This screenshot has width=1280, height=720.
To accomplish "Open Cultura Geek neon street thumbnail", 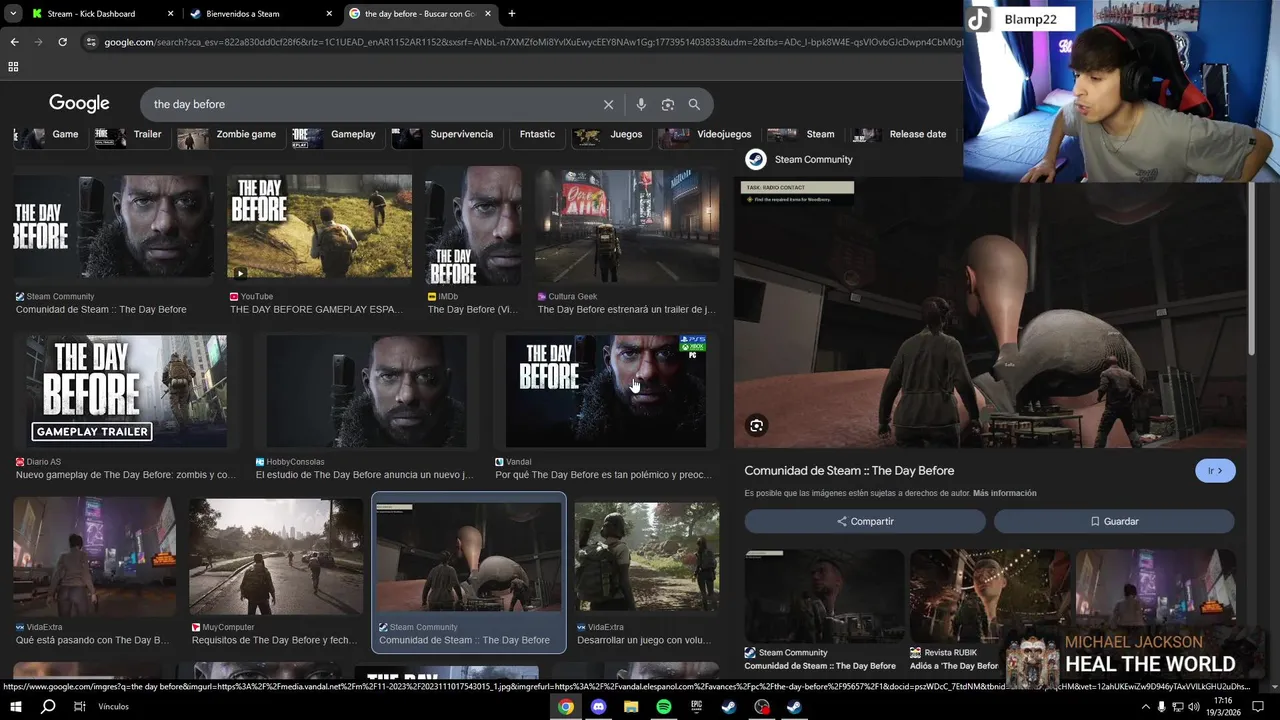I will 627,226.
